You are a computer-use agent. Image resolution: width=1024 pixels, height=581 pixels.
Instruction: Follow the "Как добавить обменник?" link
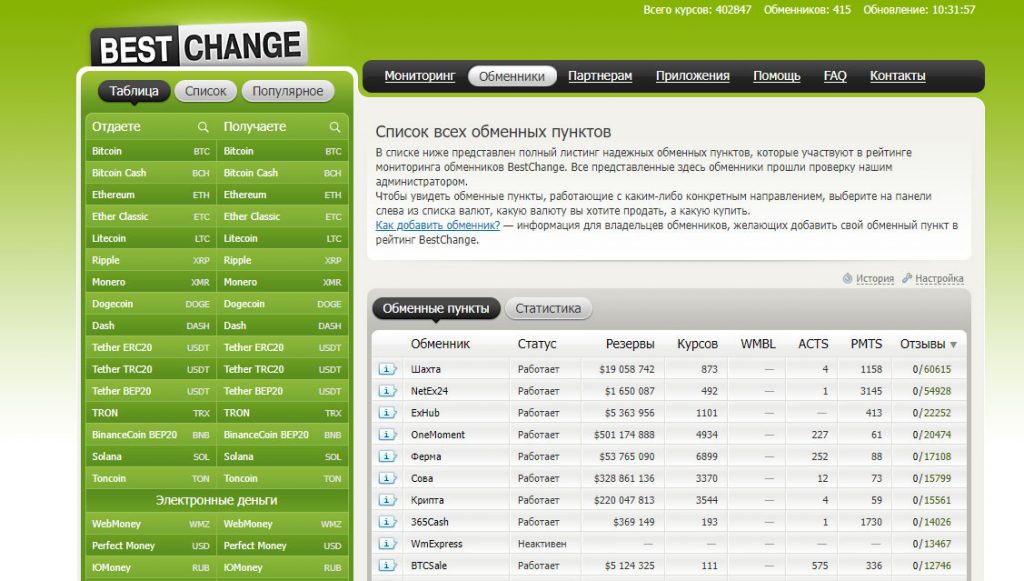(x=438, y=226)
